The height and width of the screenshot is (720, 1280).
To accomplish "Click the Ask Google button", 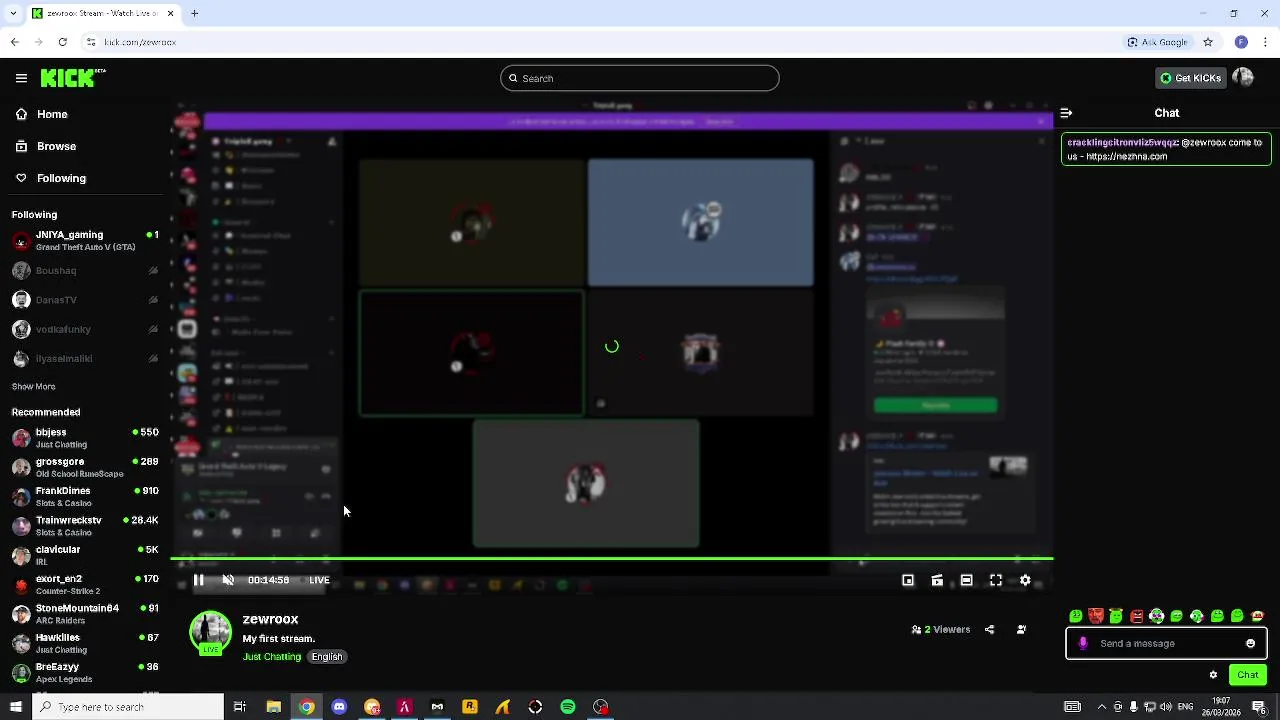I will [1158, 42].
